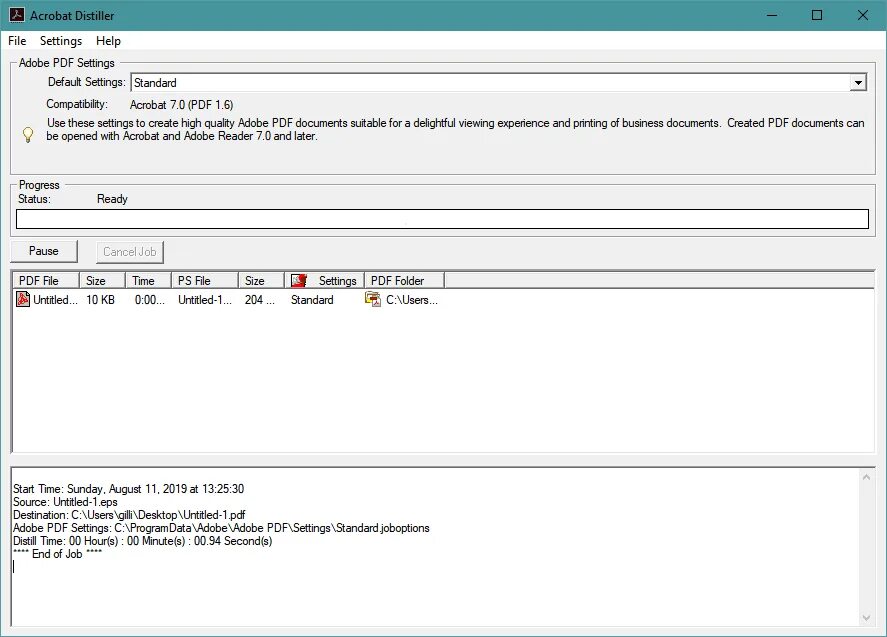Expand the Default Settings dropdown arrow

tap(858, 83)
